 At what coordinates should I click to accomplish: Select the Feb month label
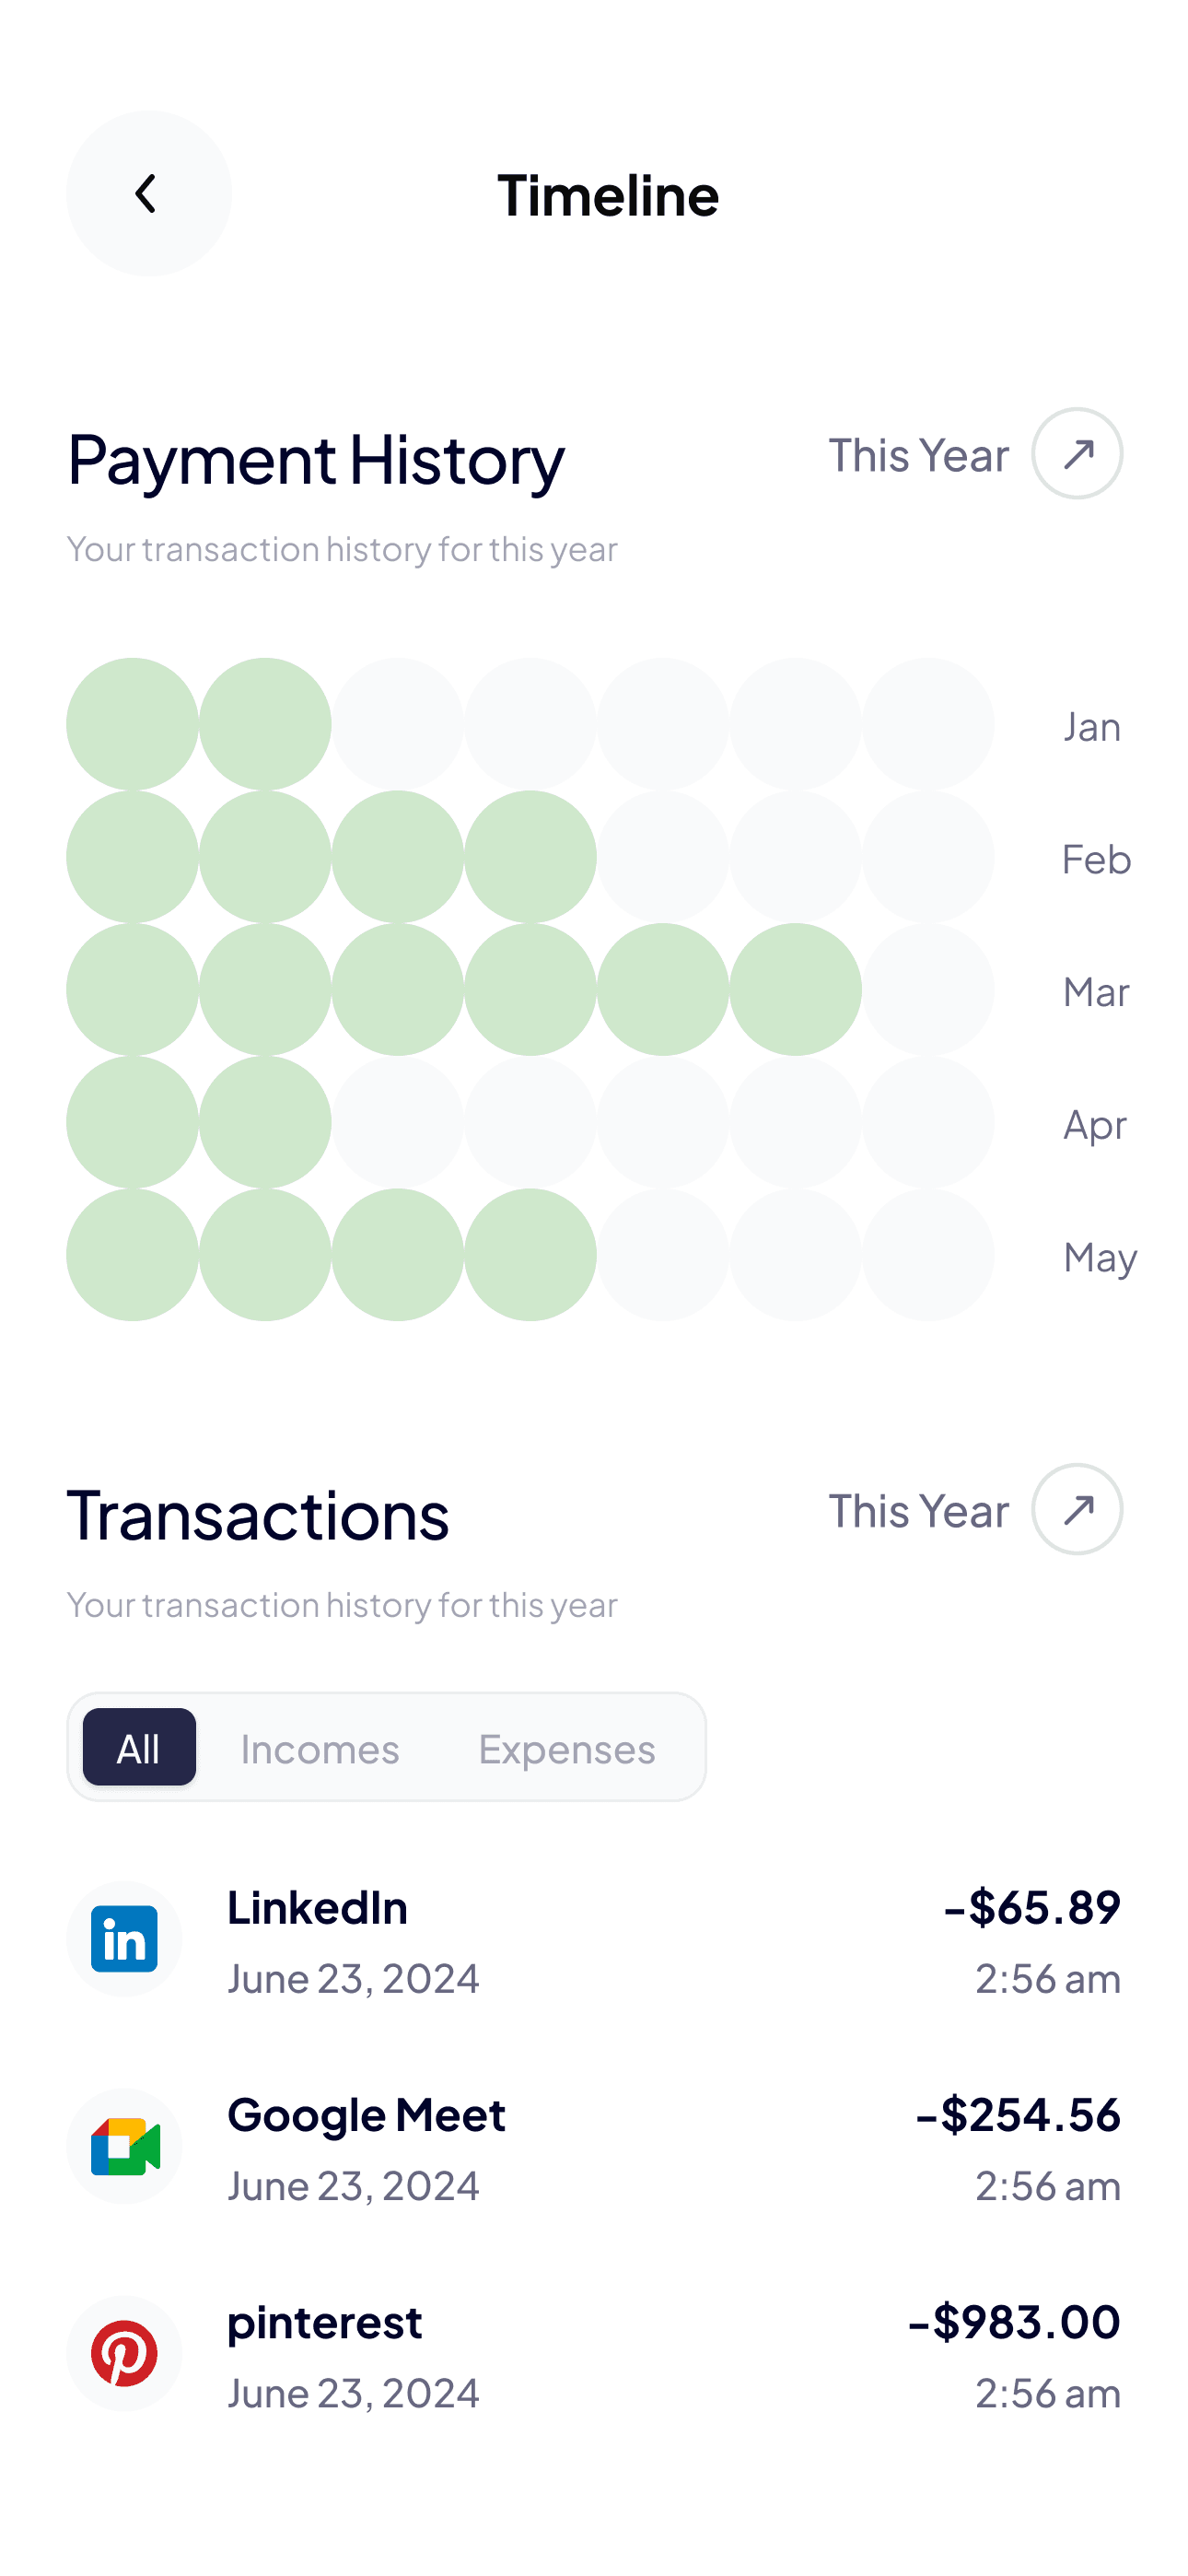click(1096, 860)
